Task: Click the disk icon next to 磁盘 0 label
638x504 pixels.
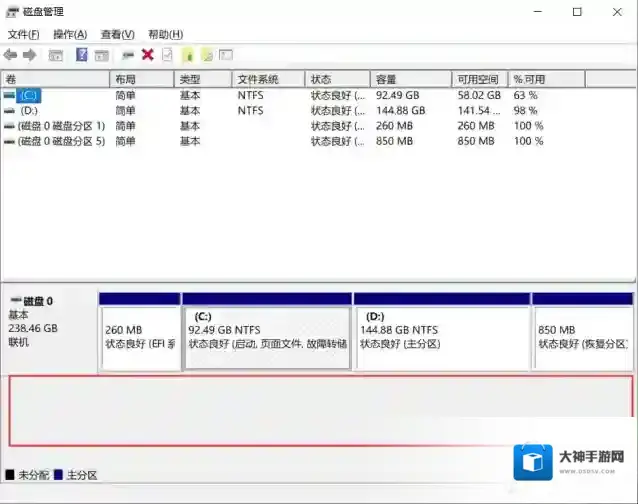Action: click(16, 301)
